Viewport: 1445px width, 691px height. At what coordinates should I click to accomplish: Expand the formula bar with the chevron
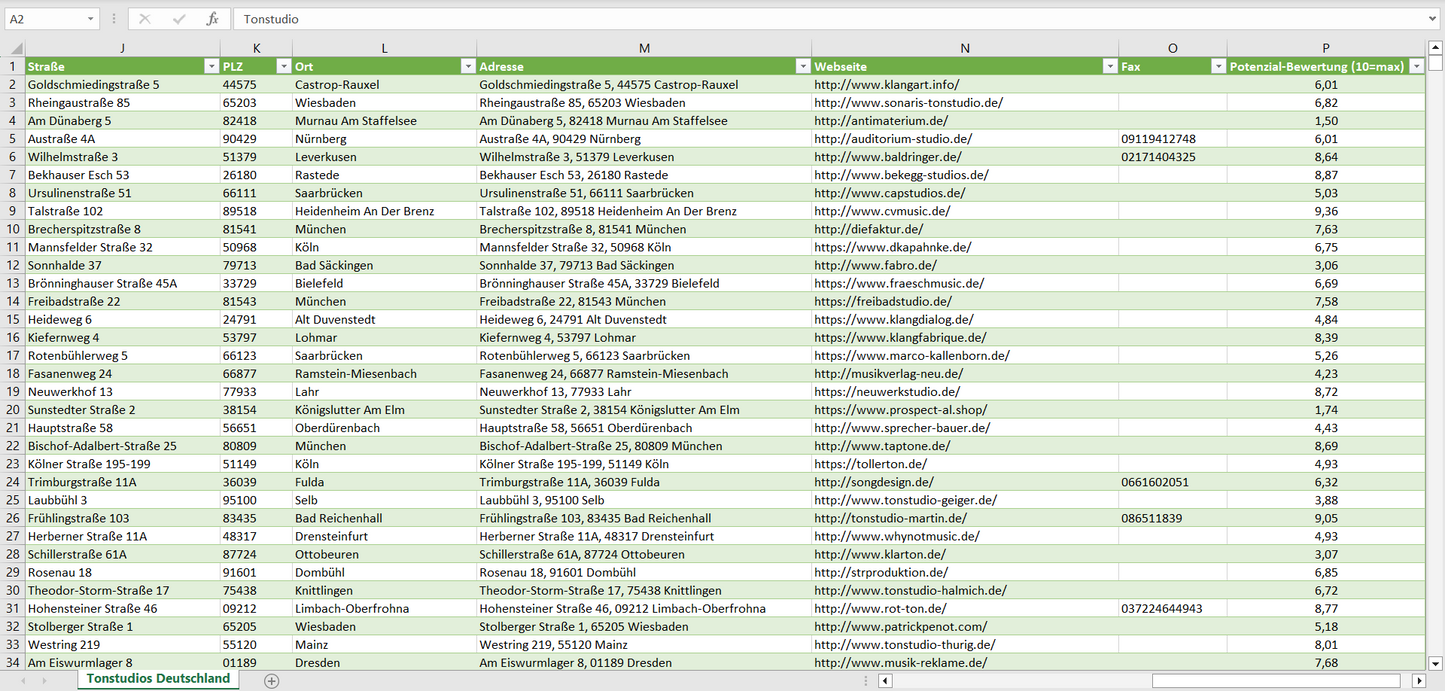click(1434, 19)
